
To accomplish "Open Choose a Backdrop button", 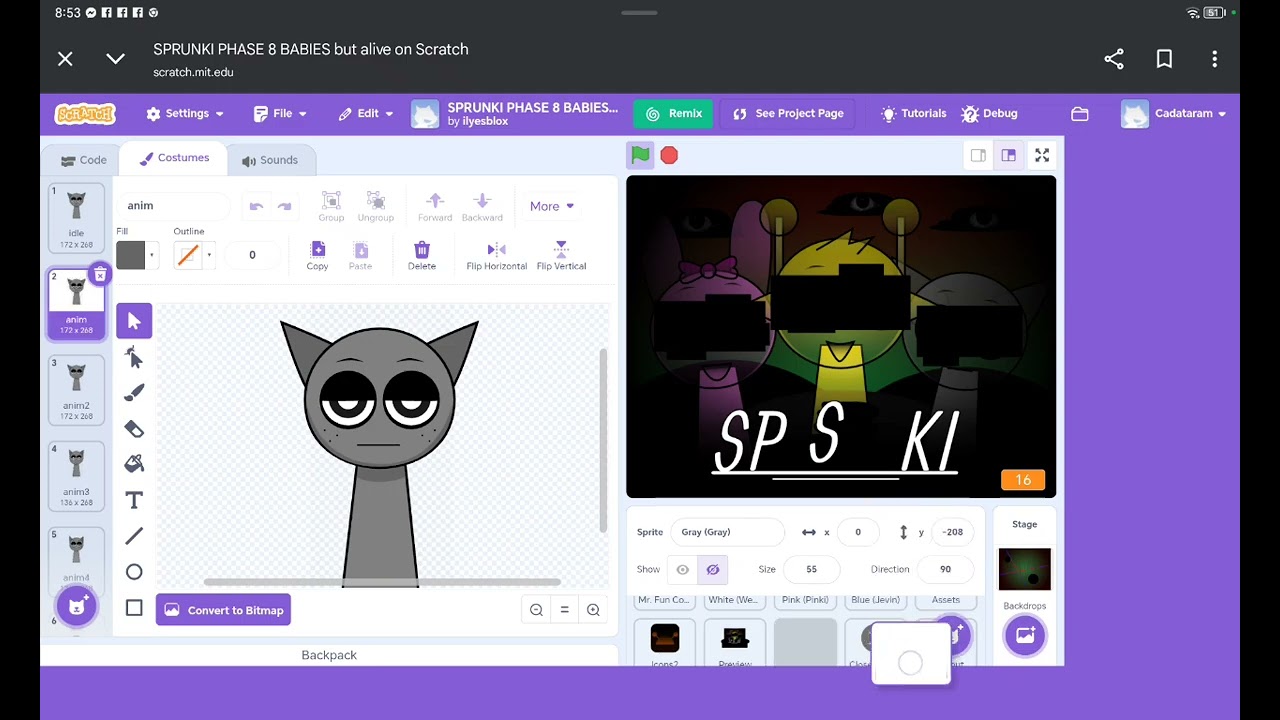I will click(x=1025, y=635).
